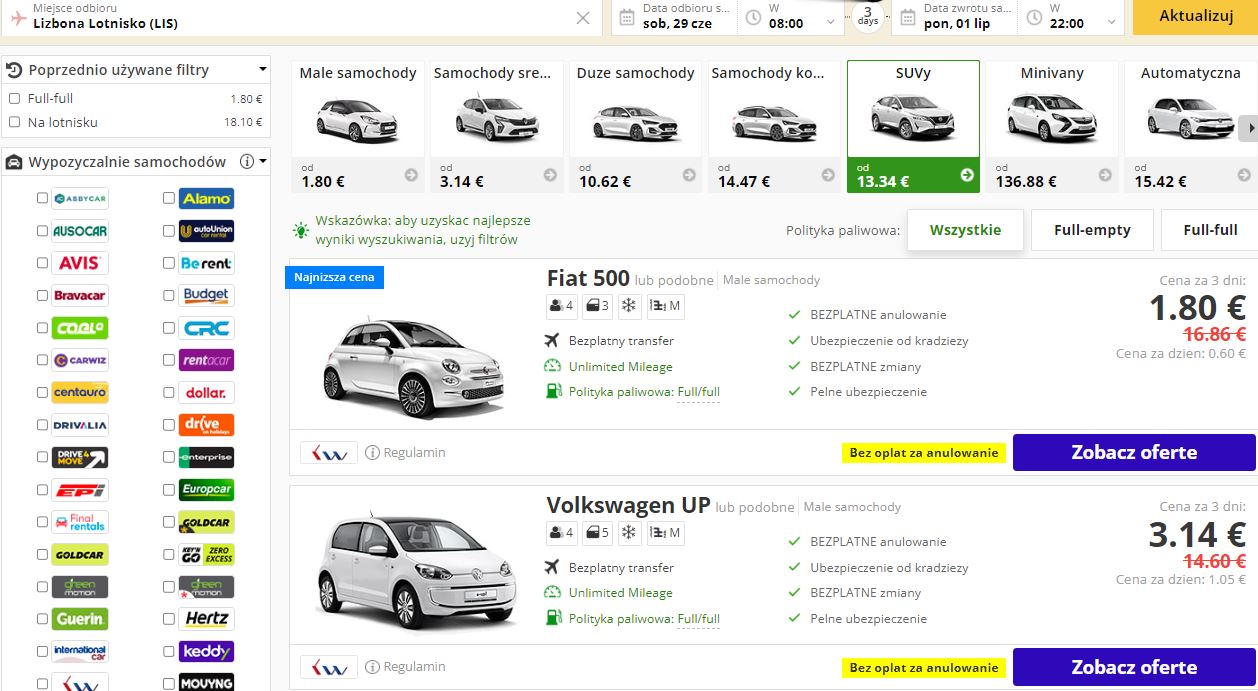Click the Final Rentals logo

(x=80, y=522)
